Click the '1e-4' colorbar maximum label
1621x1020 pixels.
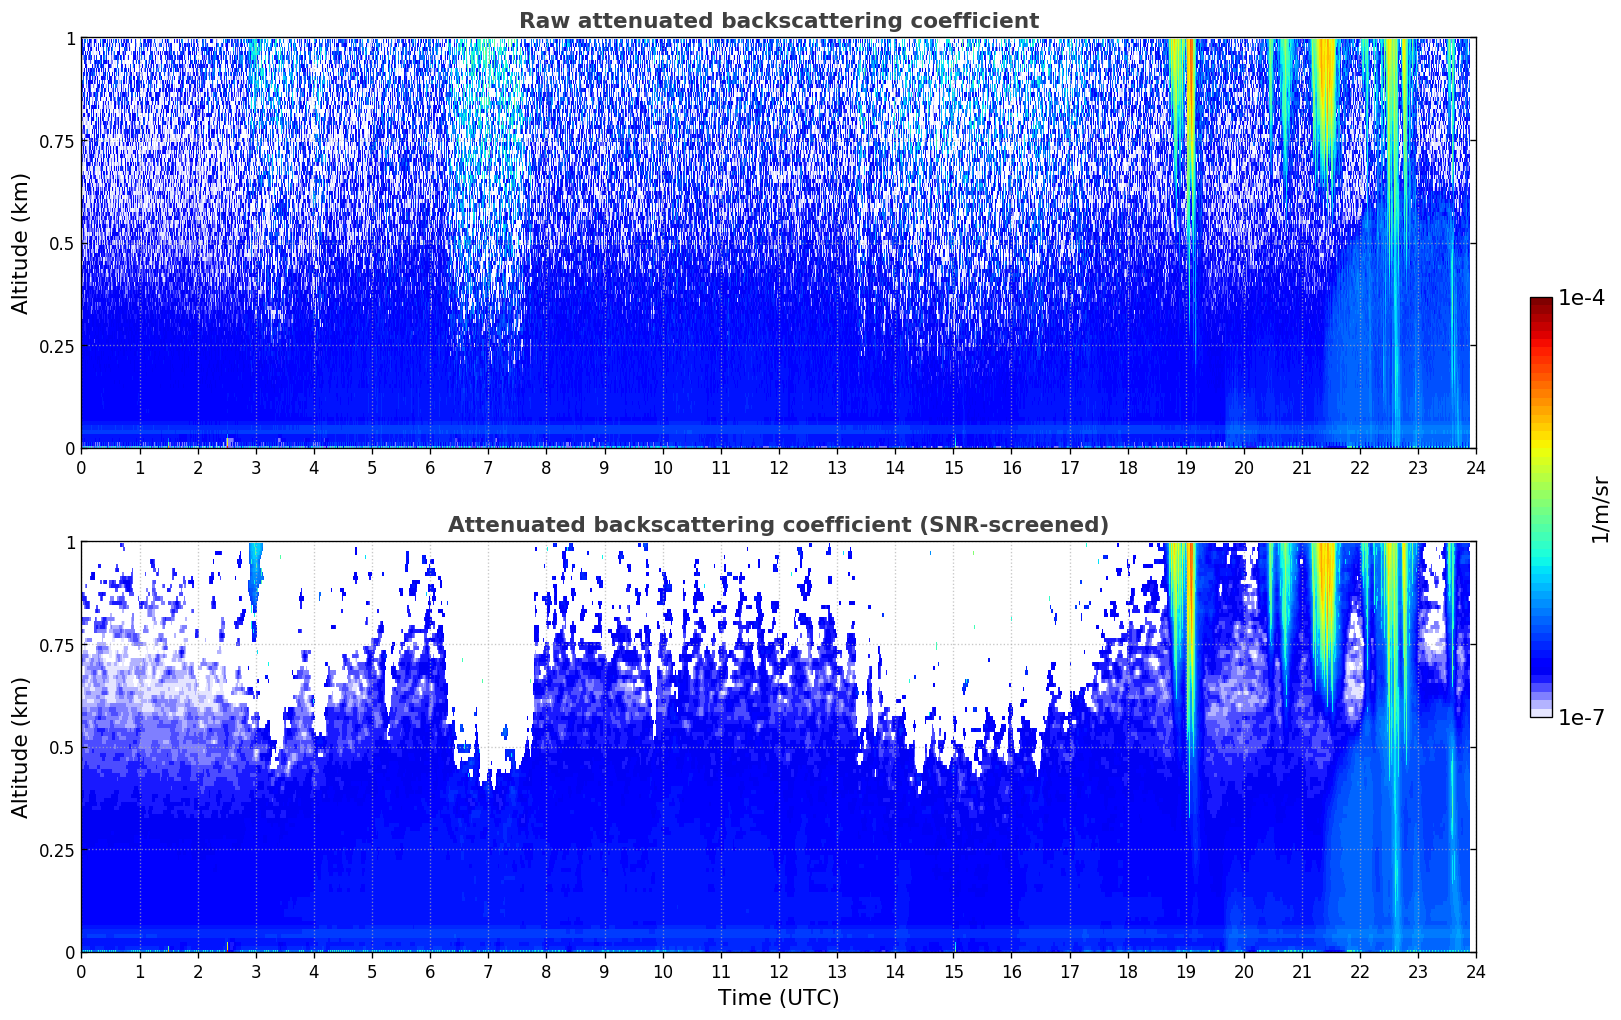coord(1581,298)
